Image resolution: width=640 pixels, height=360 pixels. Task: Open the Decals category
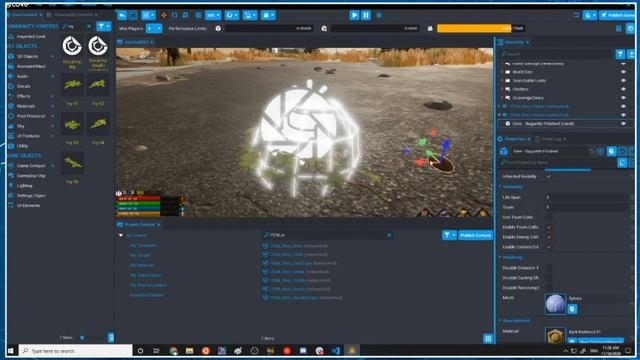click(24, 86)
